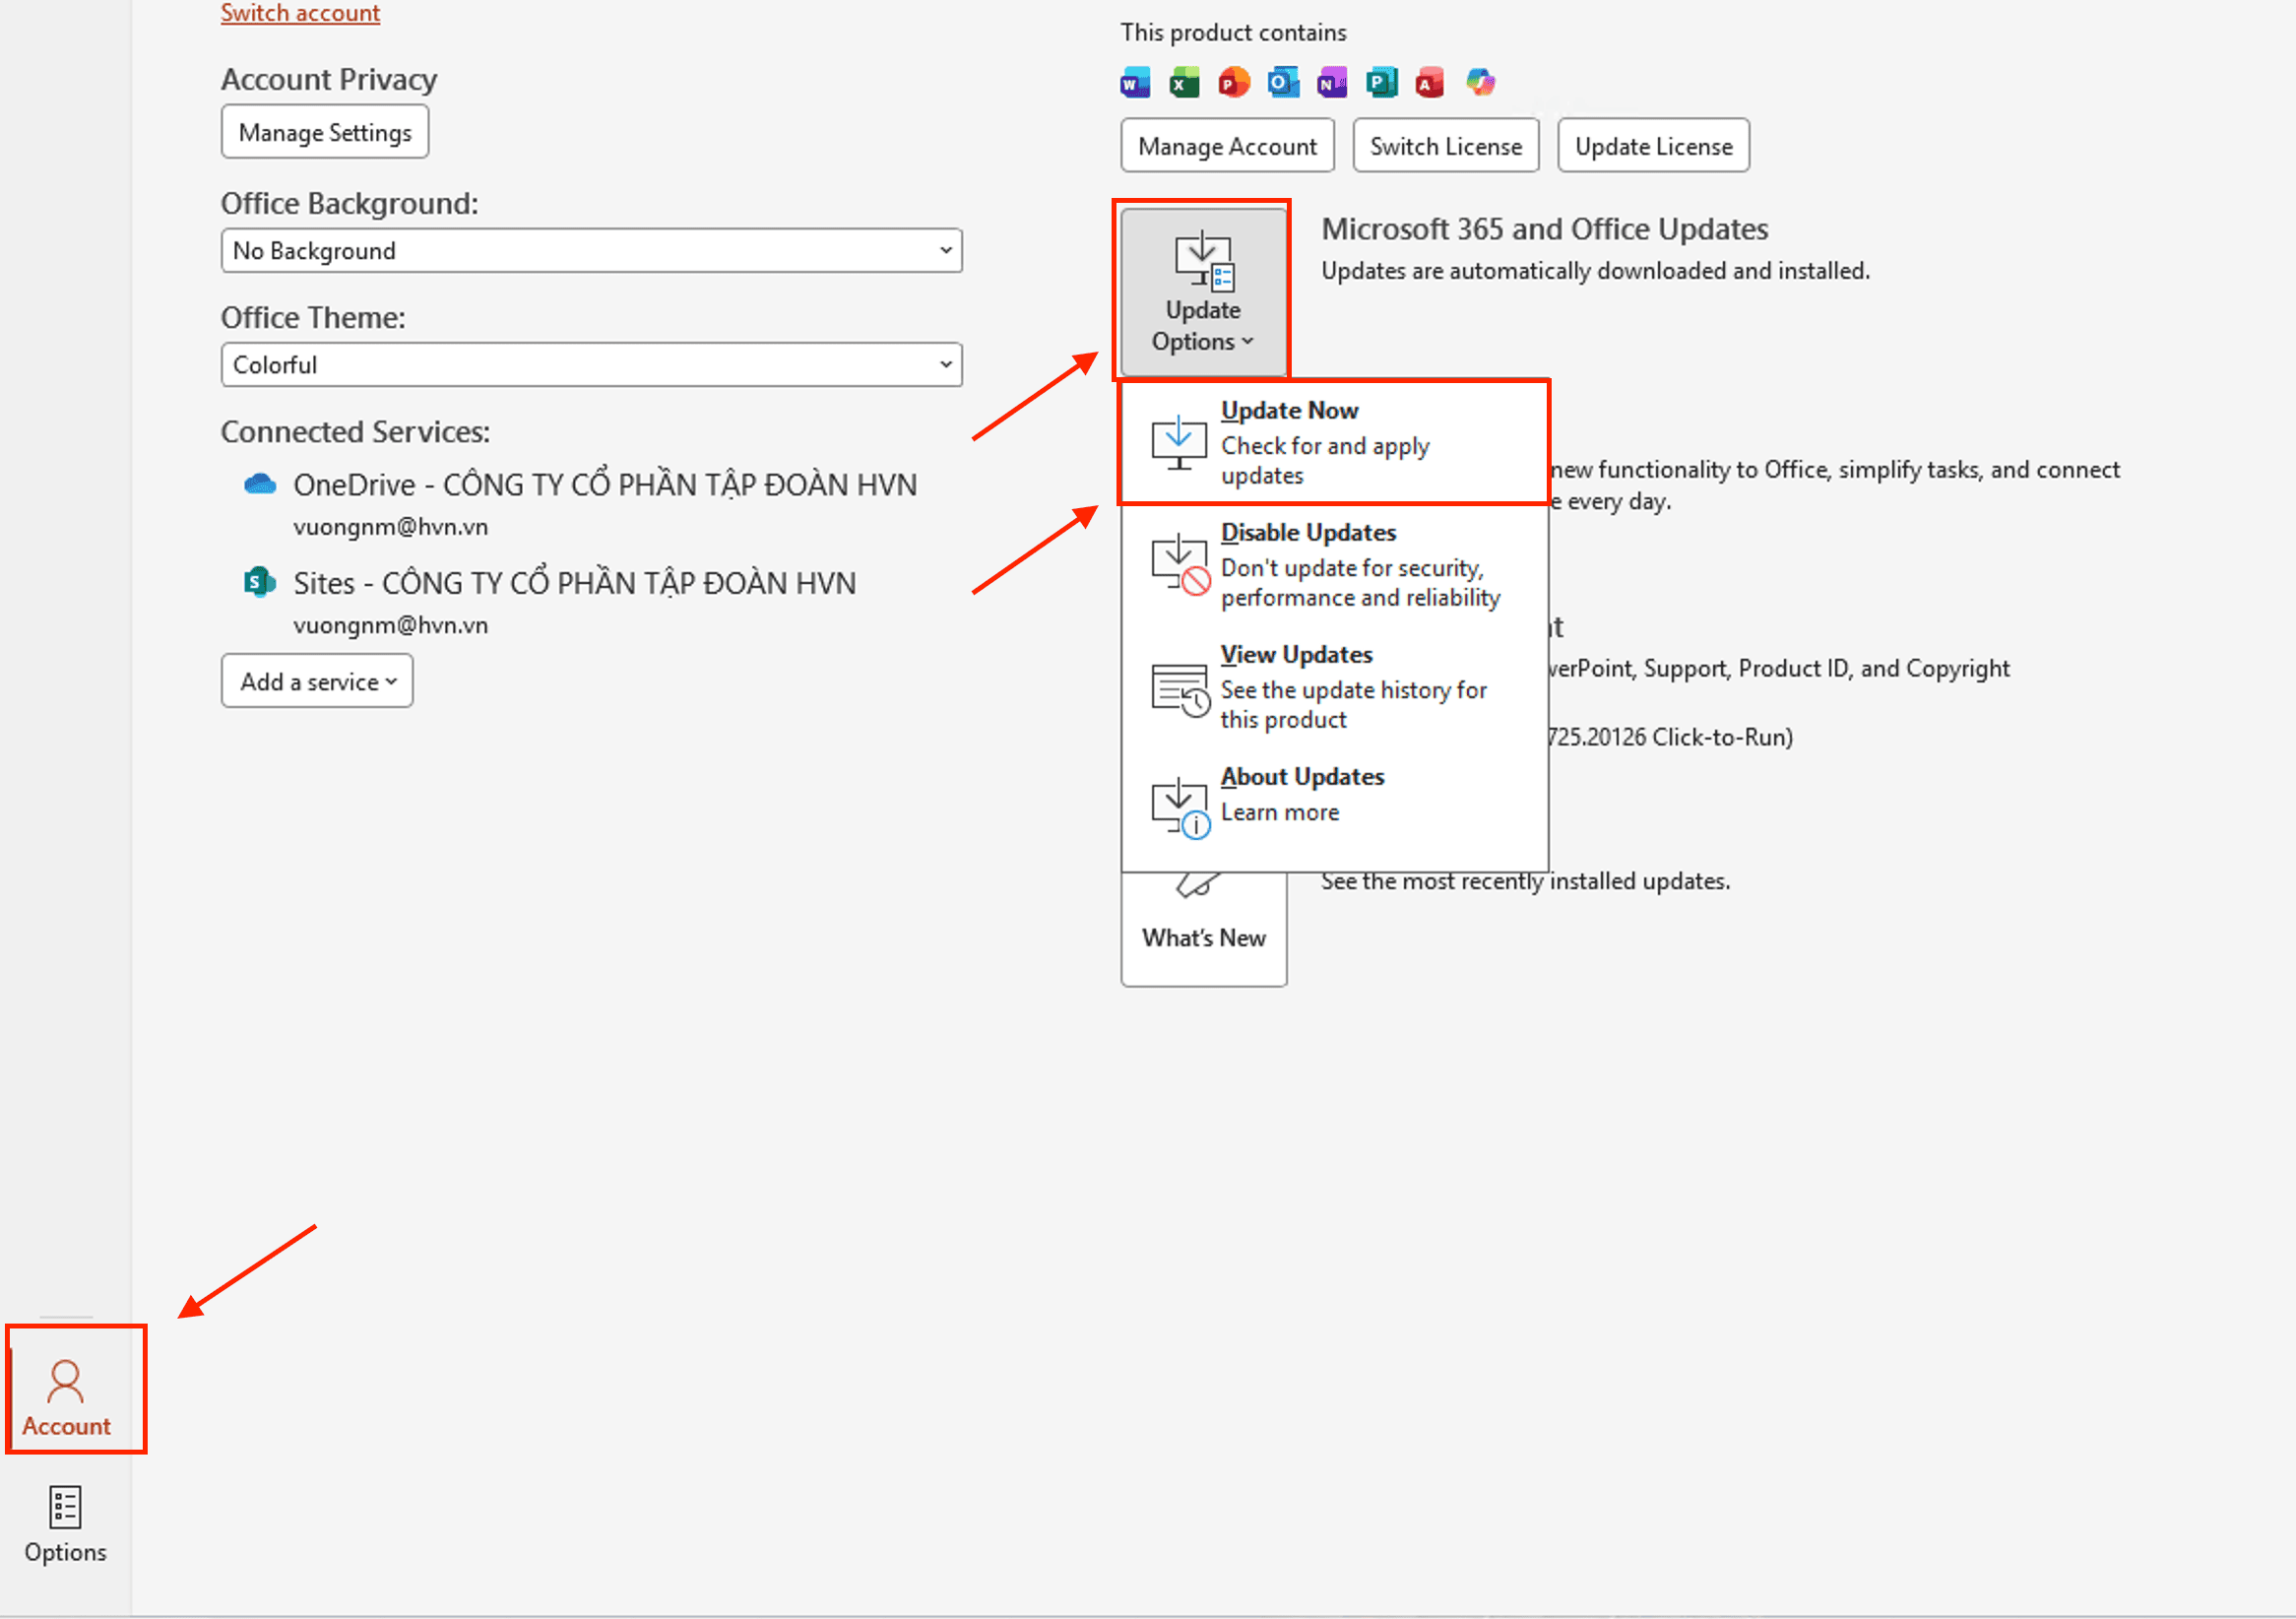Click the Manage Settings button

(325, 133)
